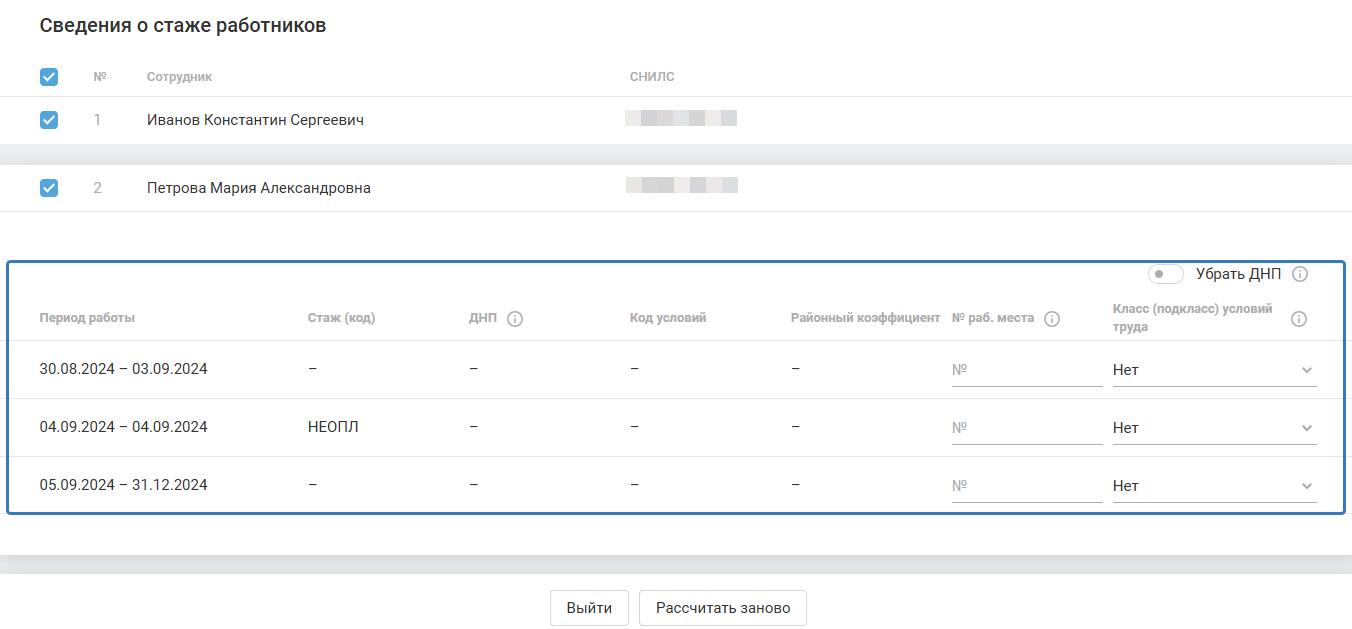Open class dropdown for period 05.09.2024 – 31.12.2024
The height and width of the screenshot is (629, 1352).
pos(1214,486)
